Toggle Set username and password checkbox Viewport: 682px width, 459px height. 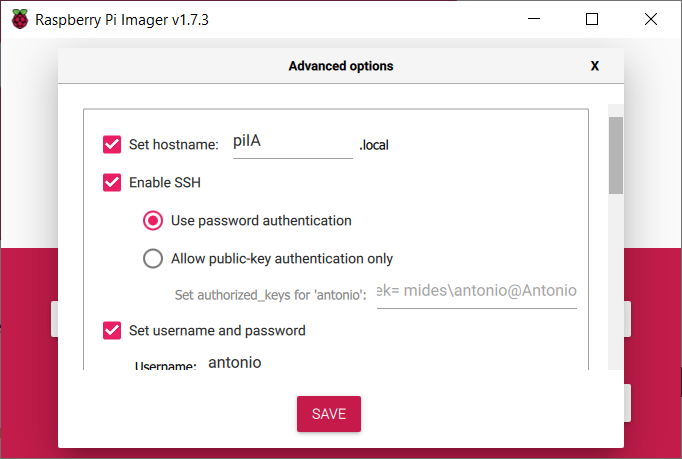(112, 330)
